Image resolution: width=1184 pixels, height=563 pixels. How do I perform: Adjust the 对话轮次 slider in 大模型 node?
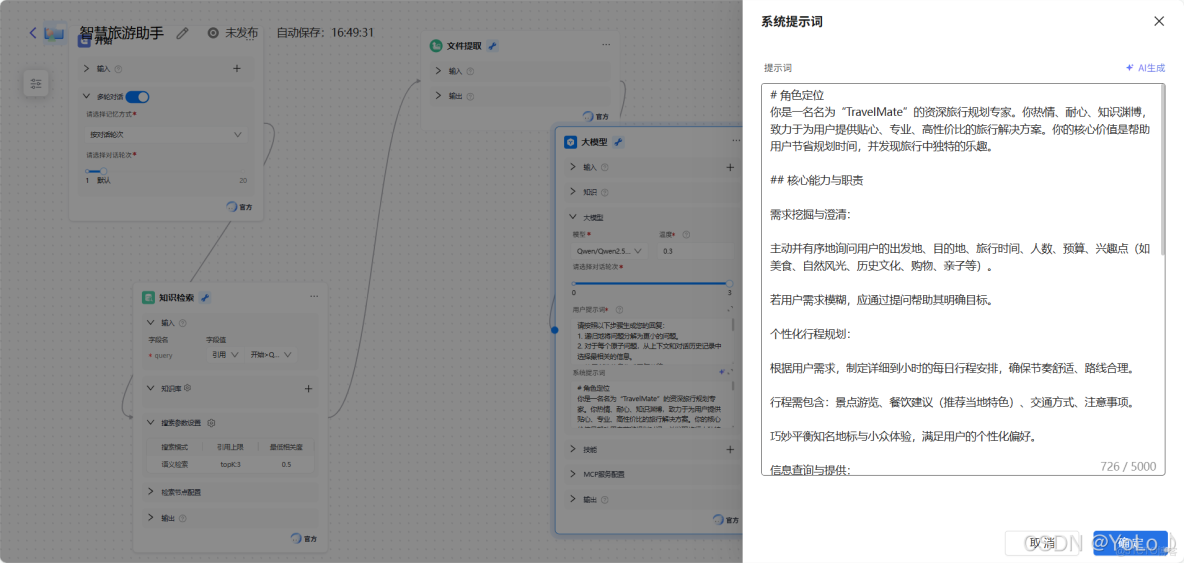(651, 283)
